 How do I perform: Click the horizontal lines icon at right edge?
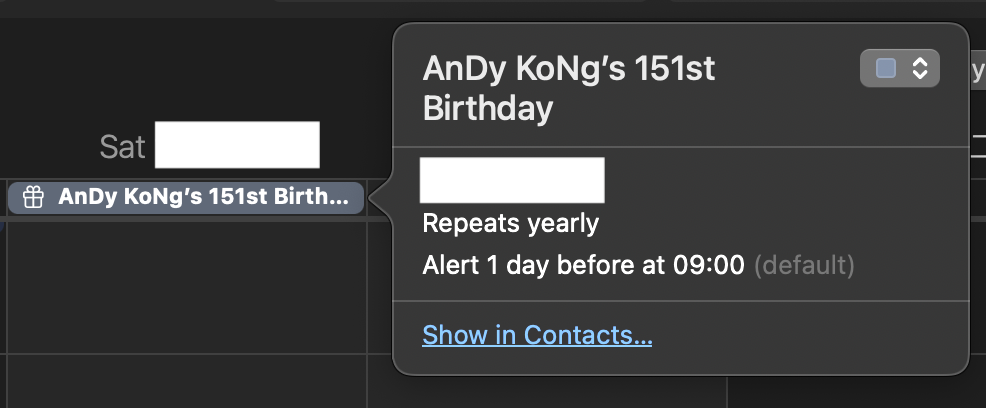tap(978, 145)
